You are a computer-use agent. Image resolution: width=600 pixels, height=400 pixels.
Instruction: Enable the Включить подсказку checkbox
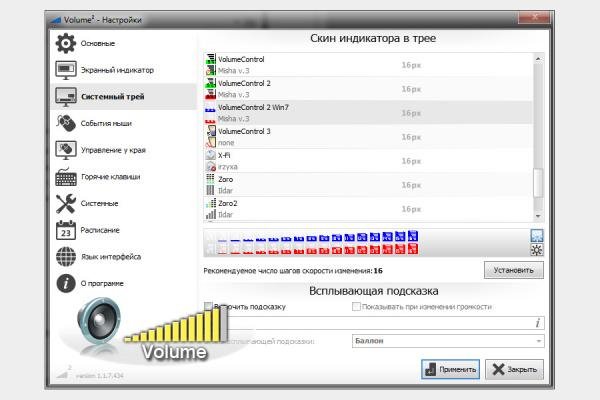pyautogui.click(x=208, y=306)
